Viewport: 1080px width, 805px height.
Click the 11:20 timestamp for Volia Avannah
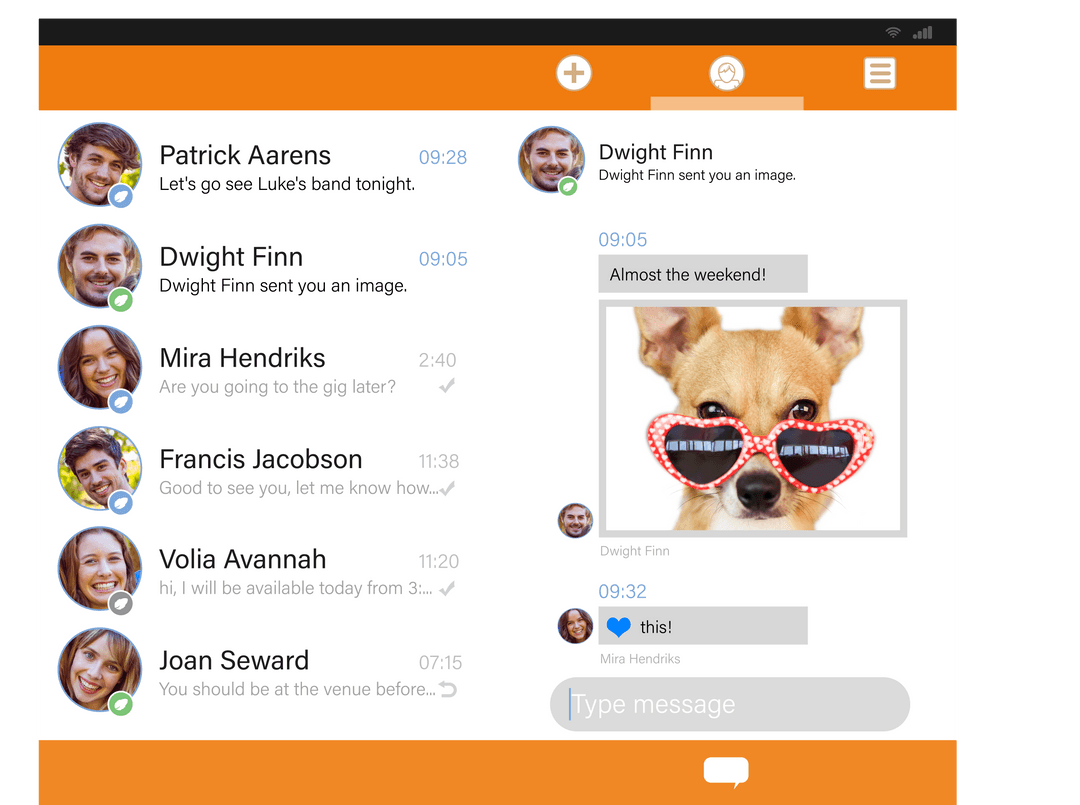[x=439, y=562]
